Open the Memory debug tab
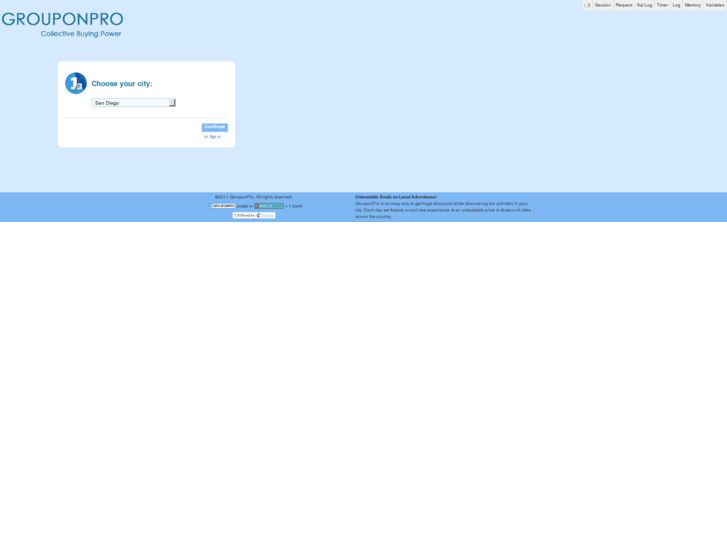Screen dimensions: 727x545 click(693, 5)
